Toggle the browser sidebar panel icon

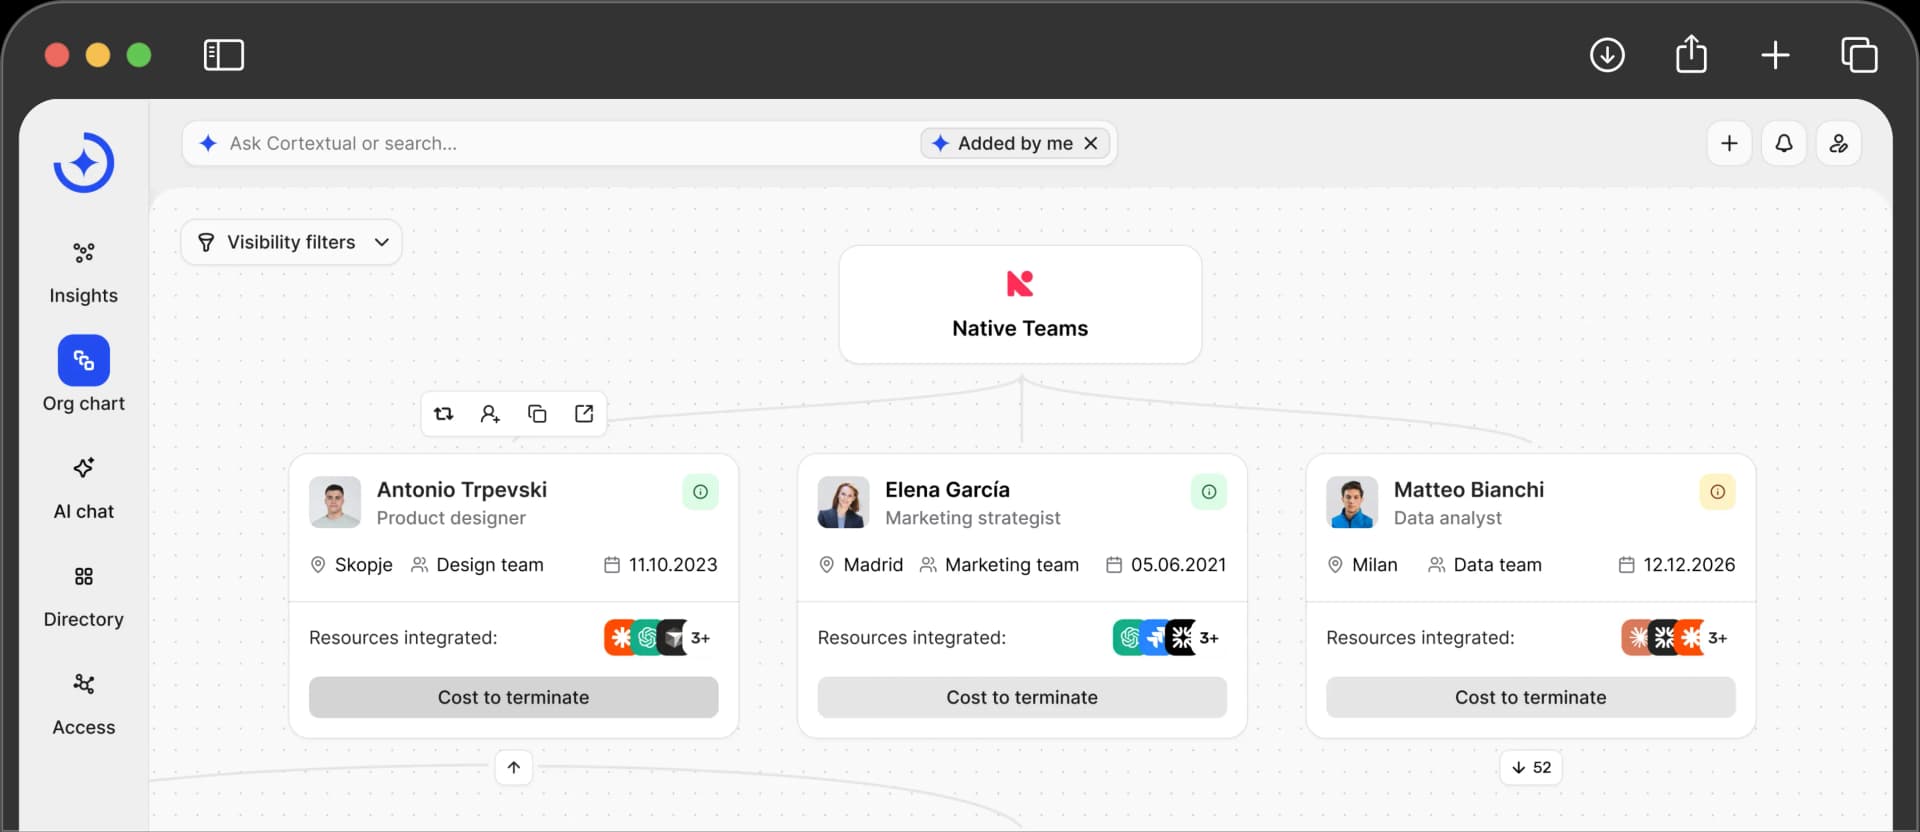(224, 55)
